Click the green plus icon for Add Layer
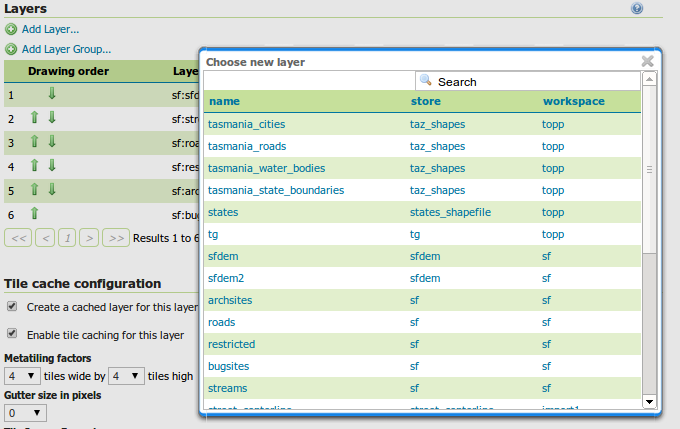Viewport: 680px width, 429px height. [11, 29]
